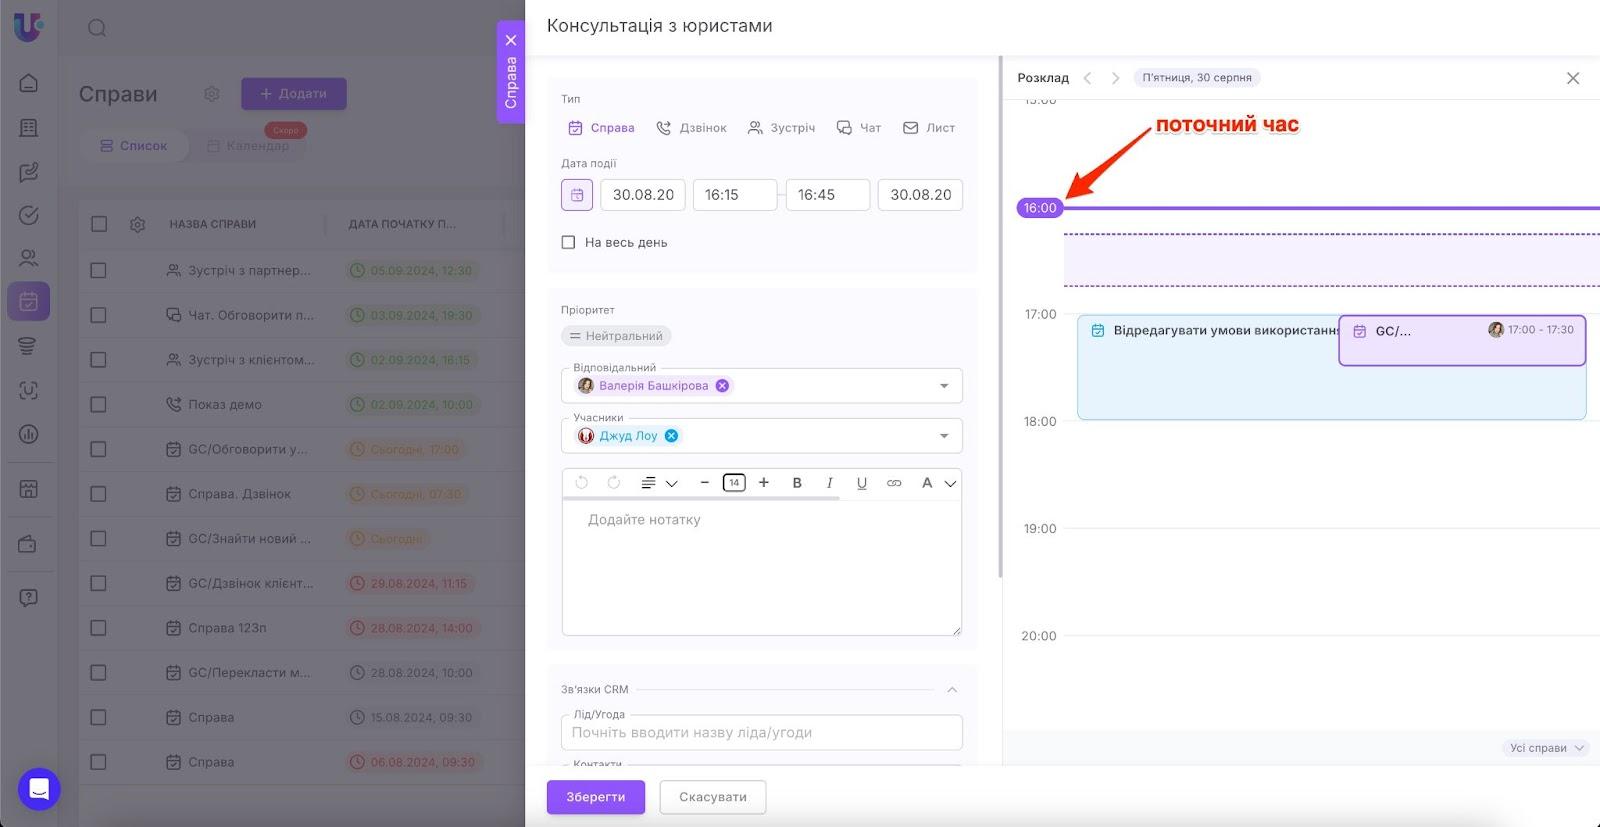Image resolution: width=1600 pixels, height=827 pixels.
Task: Open the GC/... 17:00 - 17:30 event
Action: pyautogui.click(x=1462, y=341)
